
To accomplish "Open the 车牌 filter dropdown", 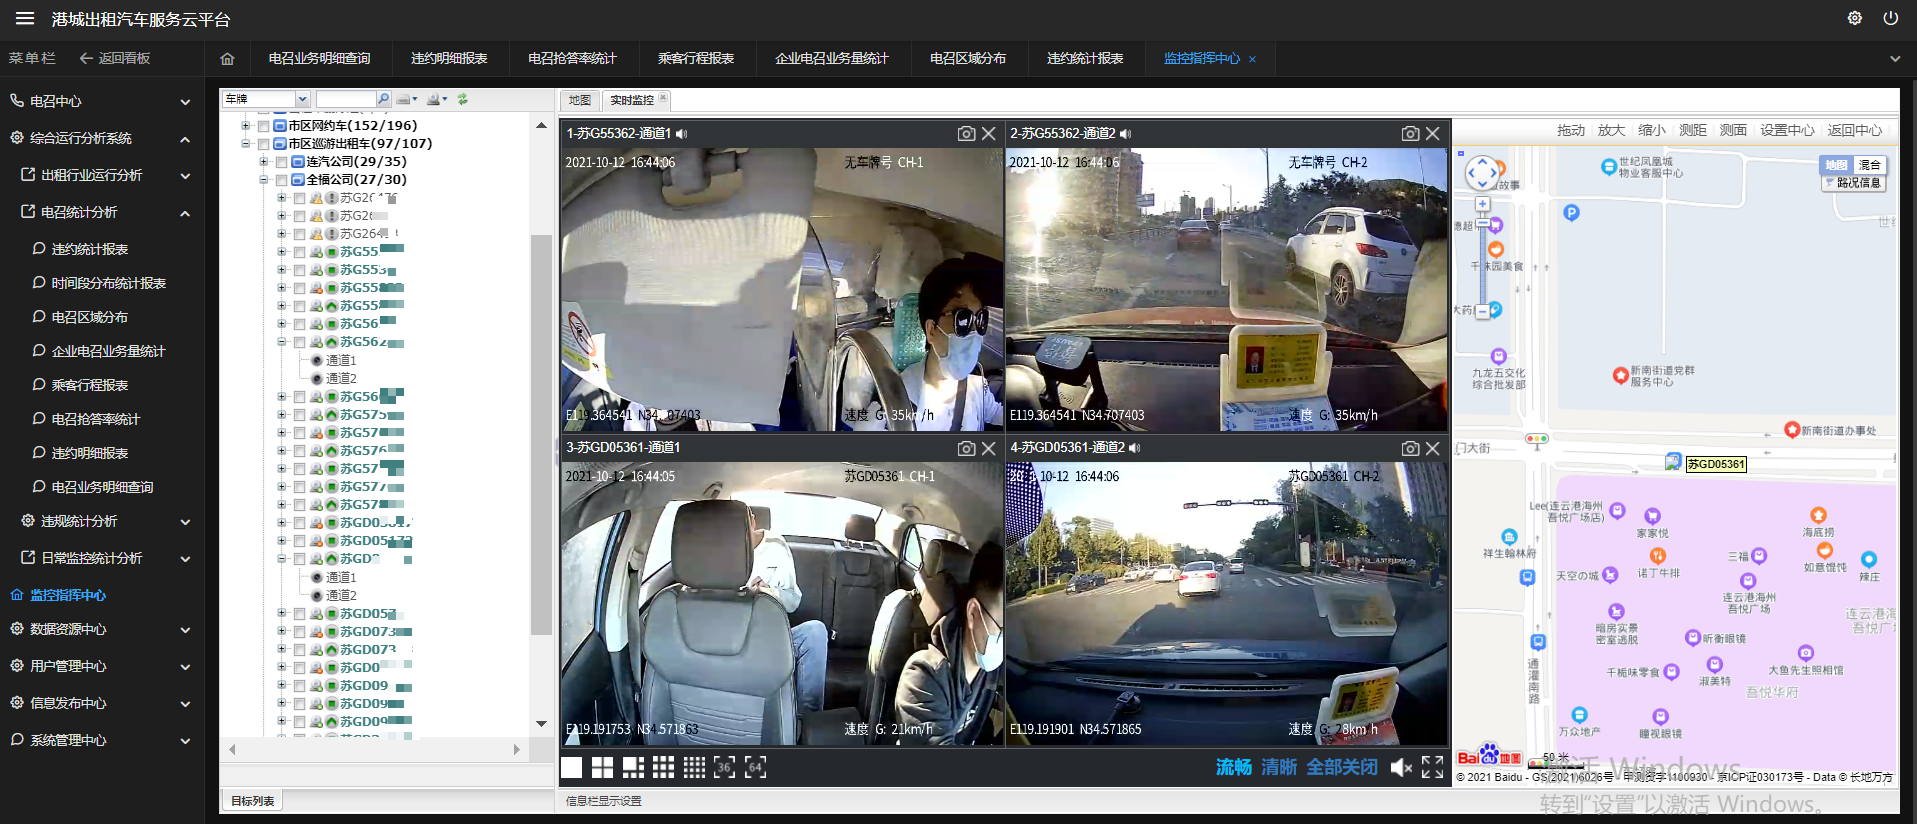I will [x=302, y=99].
